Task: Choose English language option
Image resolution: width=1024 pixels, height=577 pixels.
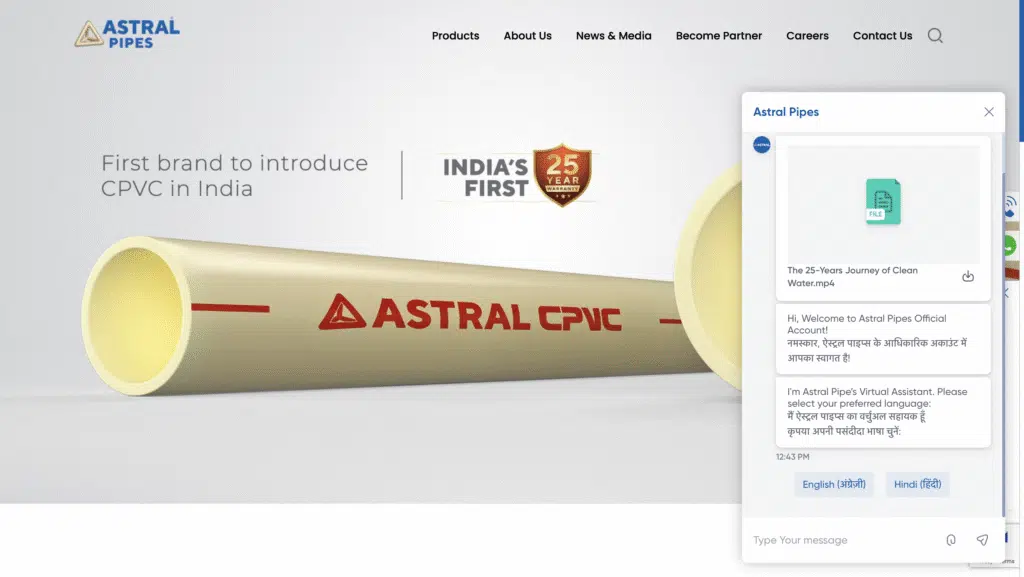Action: click(834, 484)
